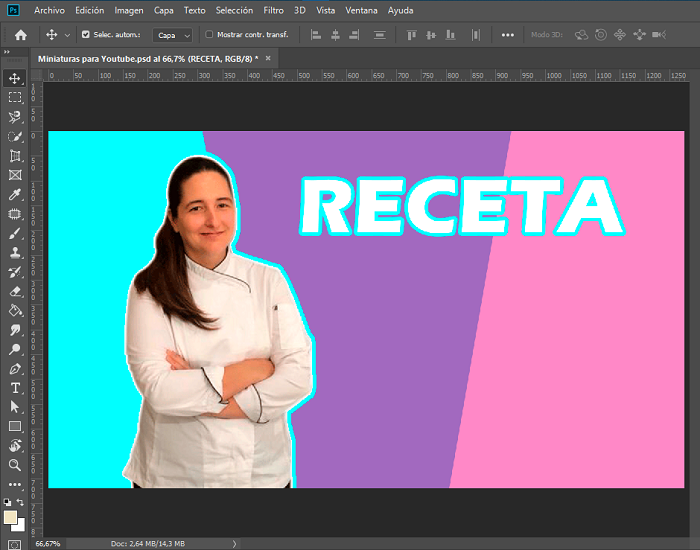The height and width of the screenshot is (550, 700).
Task: Distribute layers horizontally
Action: (476, 35)
